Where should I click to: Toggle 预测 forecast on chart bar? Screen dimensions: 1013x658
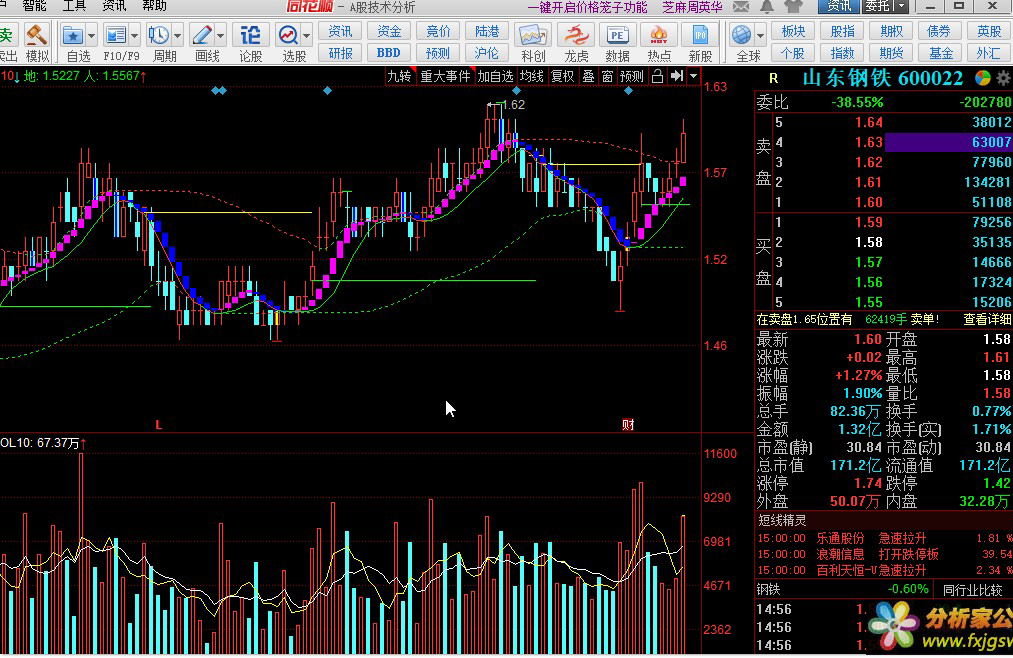pyautogui.click(x=632, y=76)
